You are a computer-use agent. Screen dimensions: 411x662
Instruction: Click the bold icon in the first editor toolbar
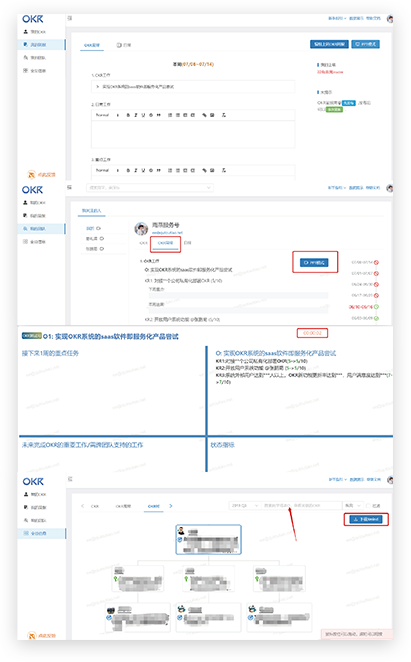(128, 115)
